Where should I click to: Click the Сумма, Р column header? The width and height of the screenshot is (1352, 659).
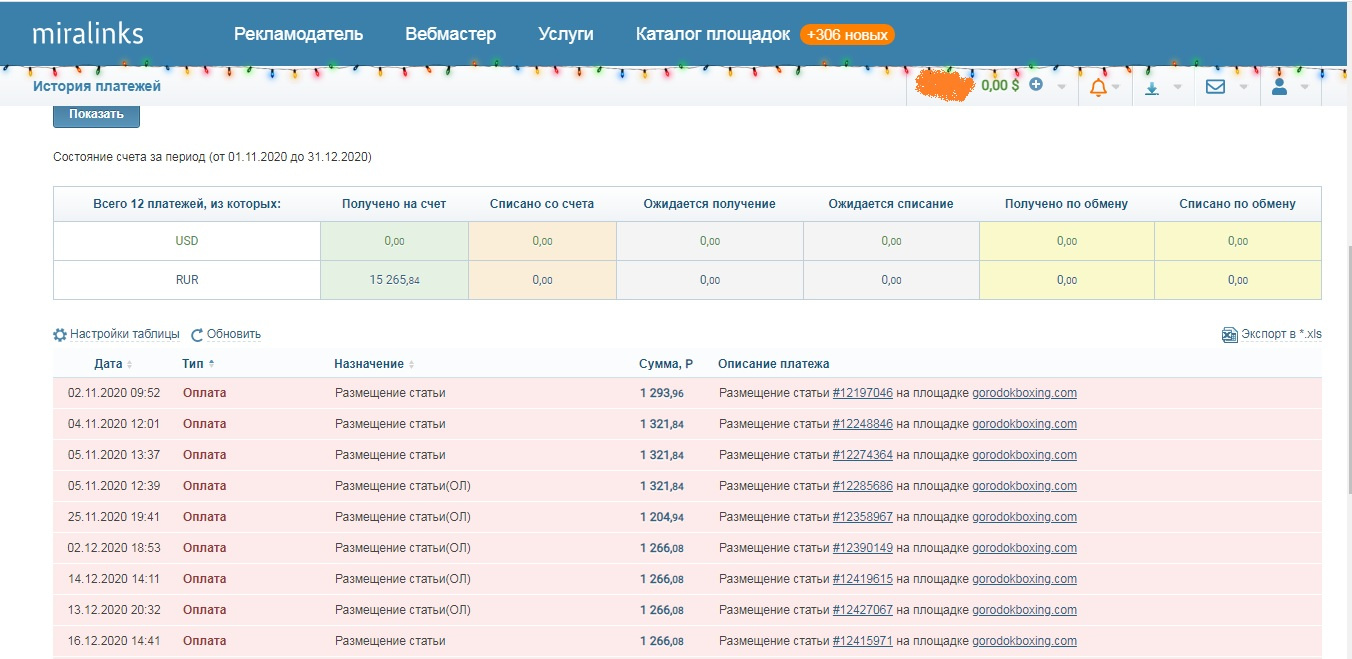666,364
